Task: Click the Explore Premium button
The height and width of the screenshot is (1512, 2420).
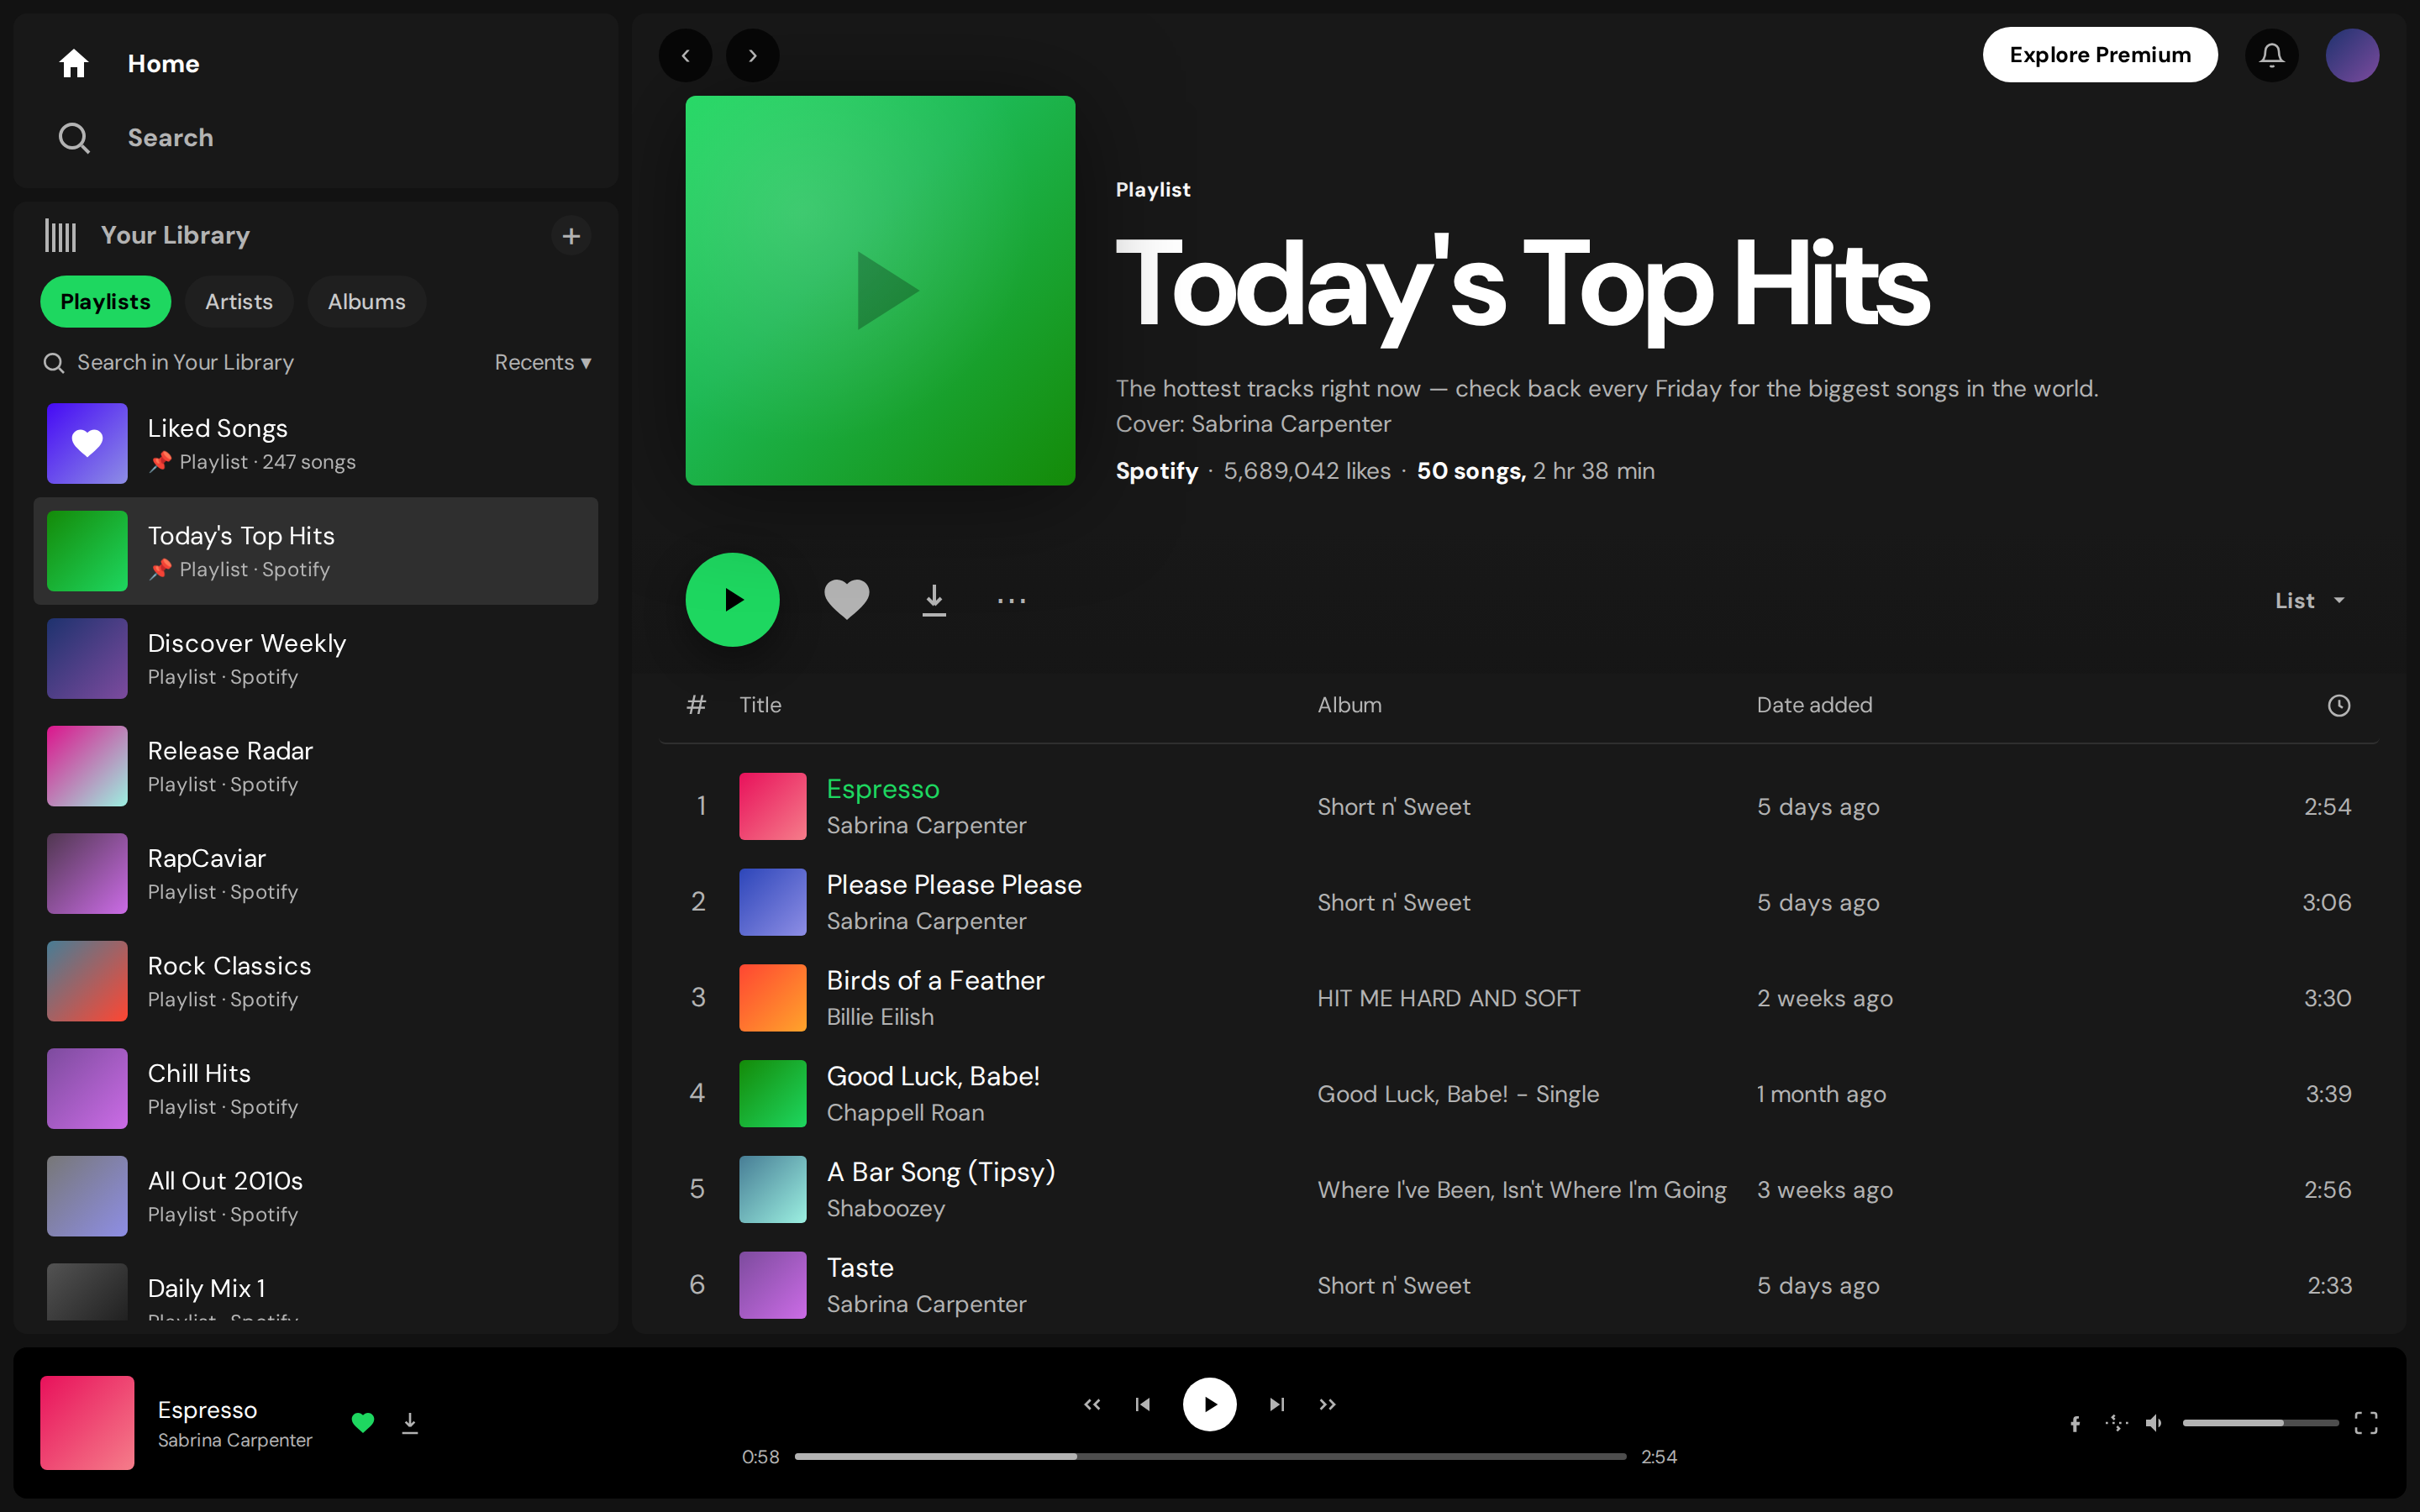Action: click(2100, 55)
